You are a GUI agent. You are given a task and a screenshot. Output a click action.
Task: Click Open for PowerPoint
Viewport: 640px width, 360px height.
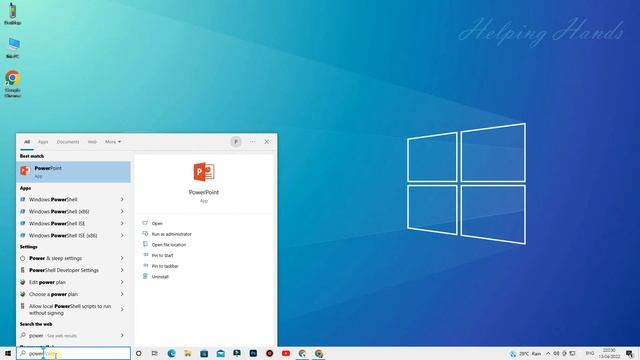click(x=157, y=224)
